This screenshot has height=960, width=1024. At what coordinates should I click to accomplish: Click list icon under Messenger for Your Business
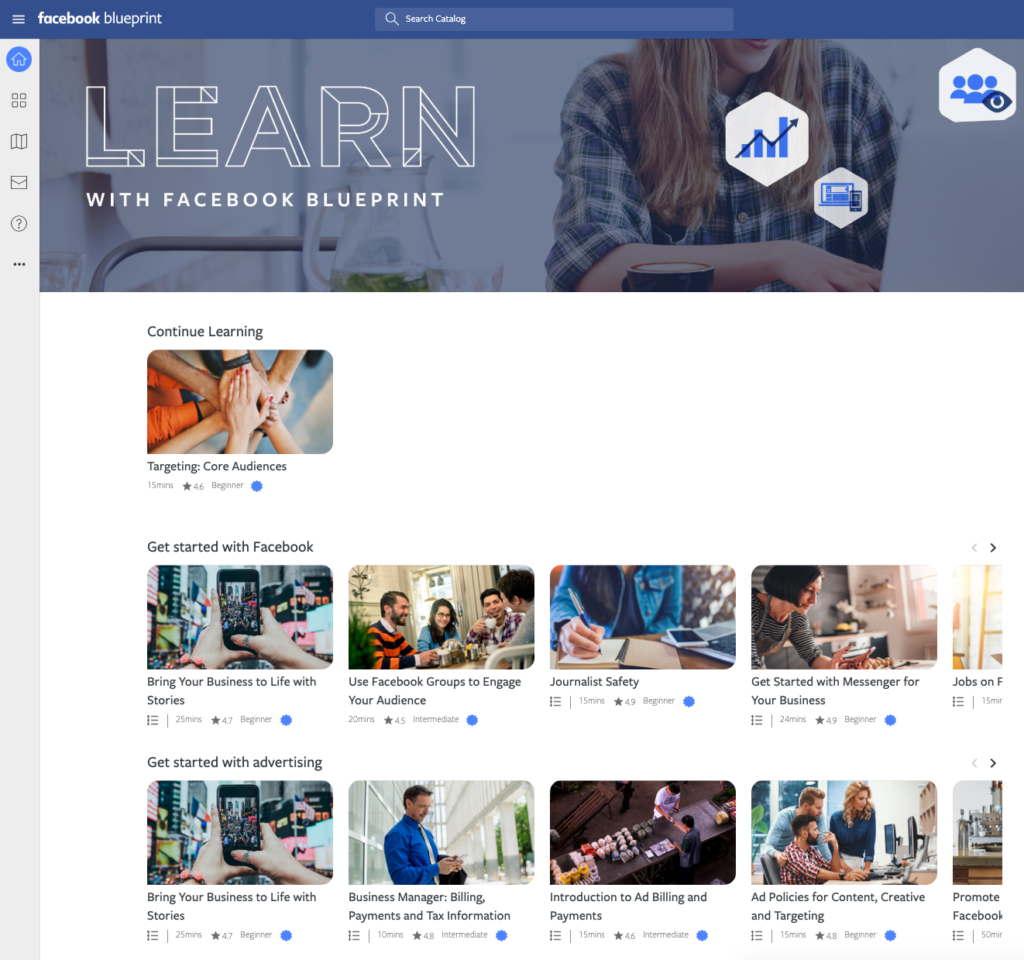pos(757,720)
